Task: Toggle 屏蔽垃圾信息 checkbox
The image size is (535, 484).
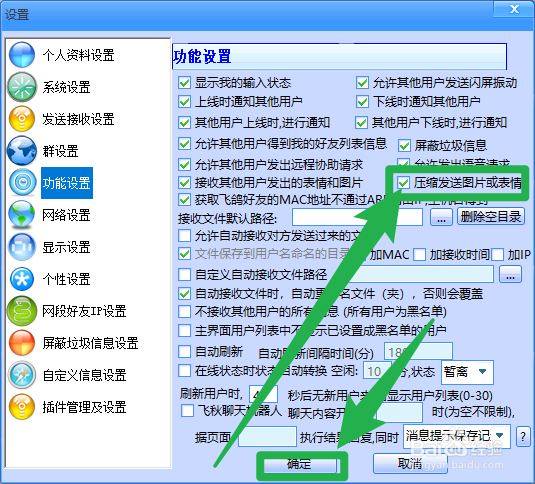Action: coord(404,146)
